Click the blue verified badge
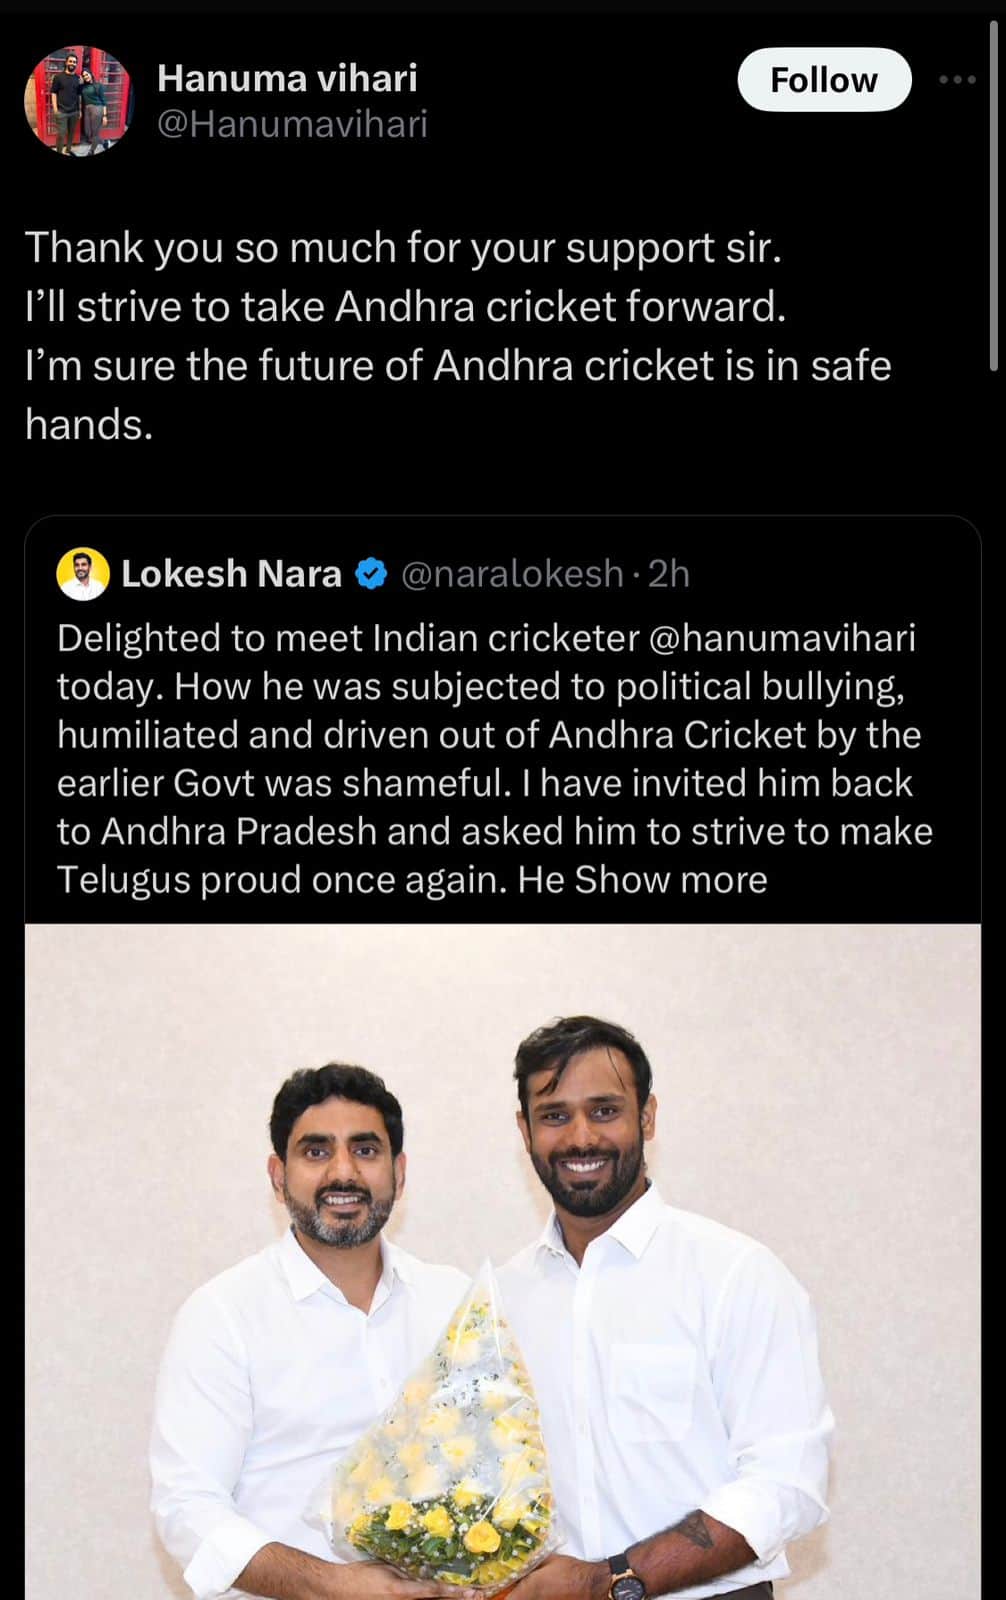1006x1600 pixels. coord(371,574)
